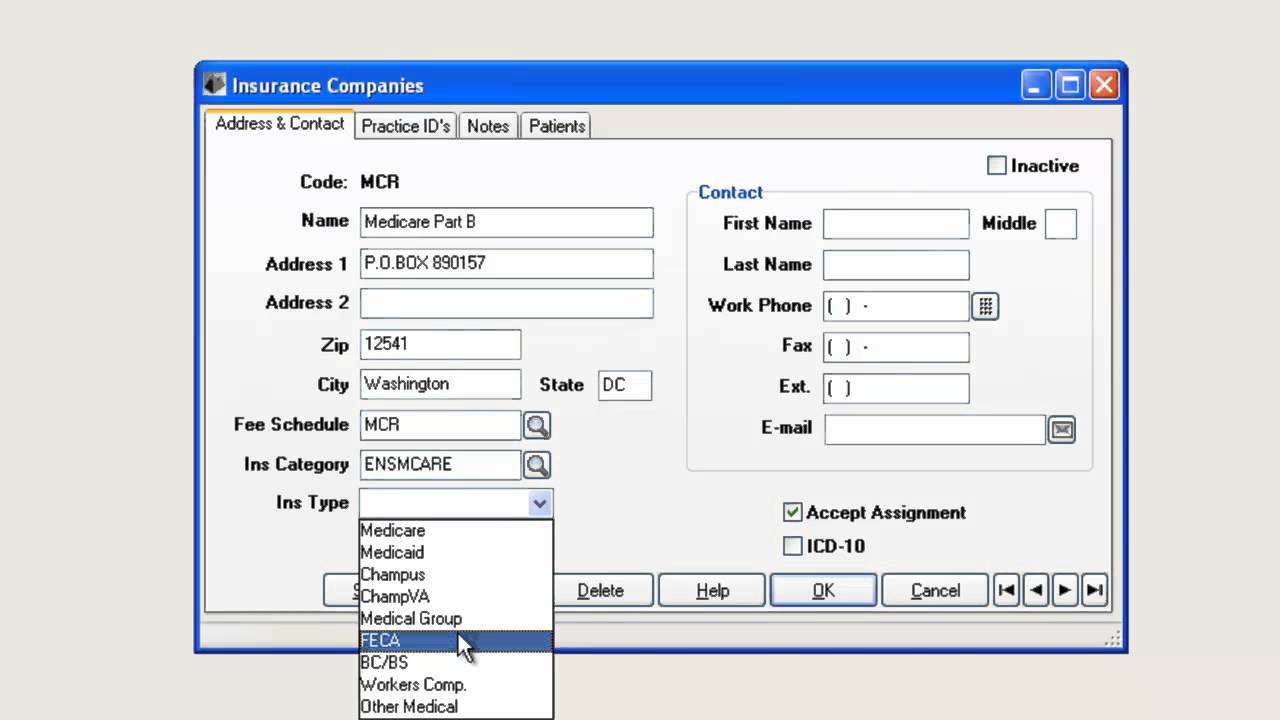Click the Insurance Companies title bar icon
The height and width of the screenshot is (720, 1280).
215,84
